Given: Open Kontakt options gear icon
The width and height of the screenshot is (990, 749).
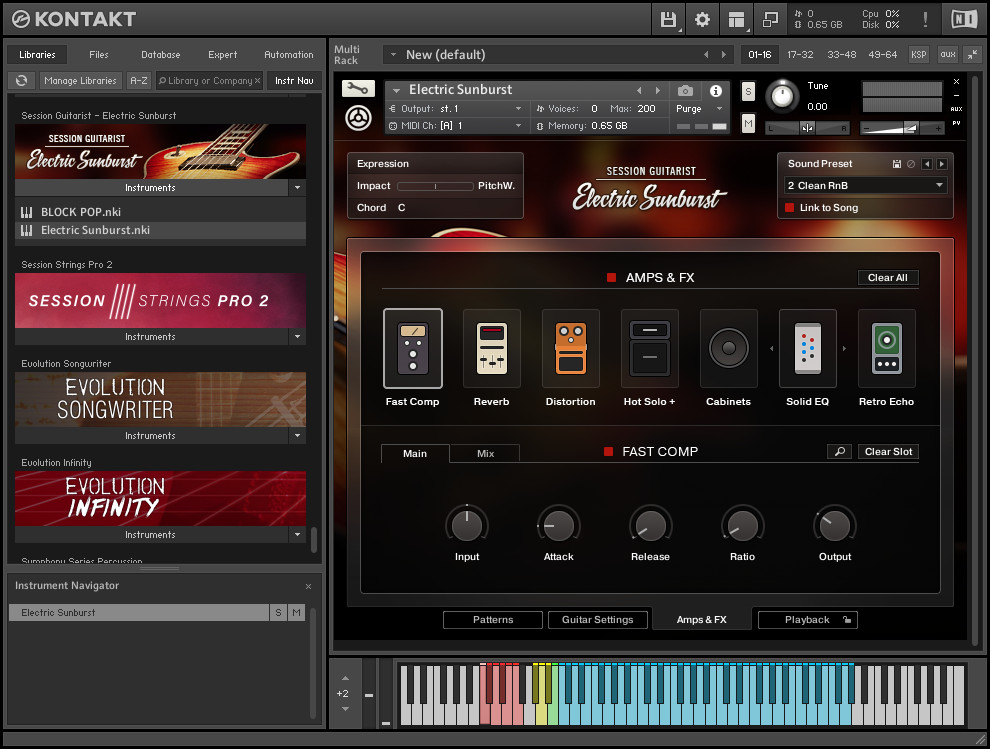Looking at the screenshot, I should pyautogui.click(x=702, y=20).
